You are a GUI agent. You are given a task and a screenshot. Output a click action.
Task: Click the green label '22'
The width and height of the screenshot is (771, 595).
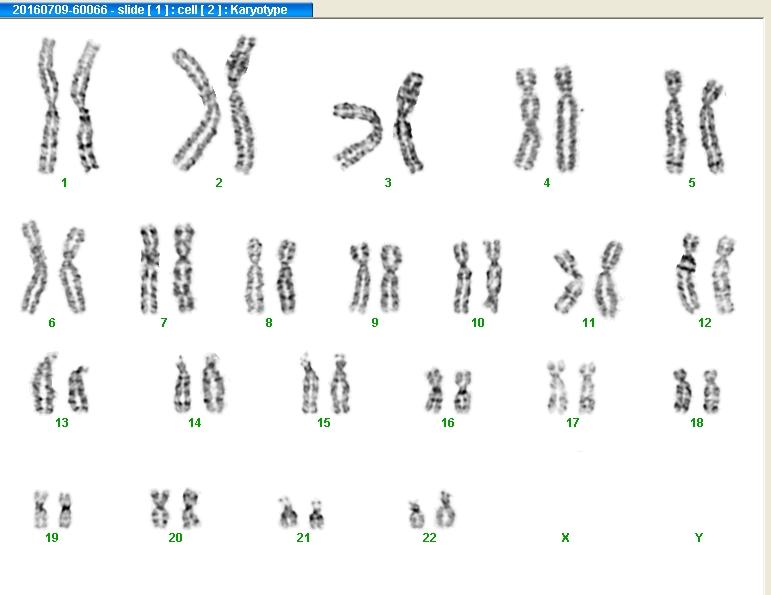point(429,537)
